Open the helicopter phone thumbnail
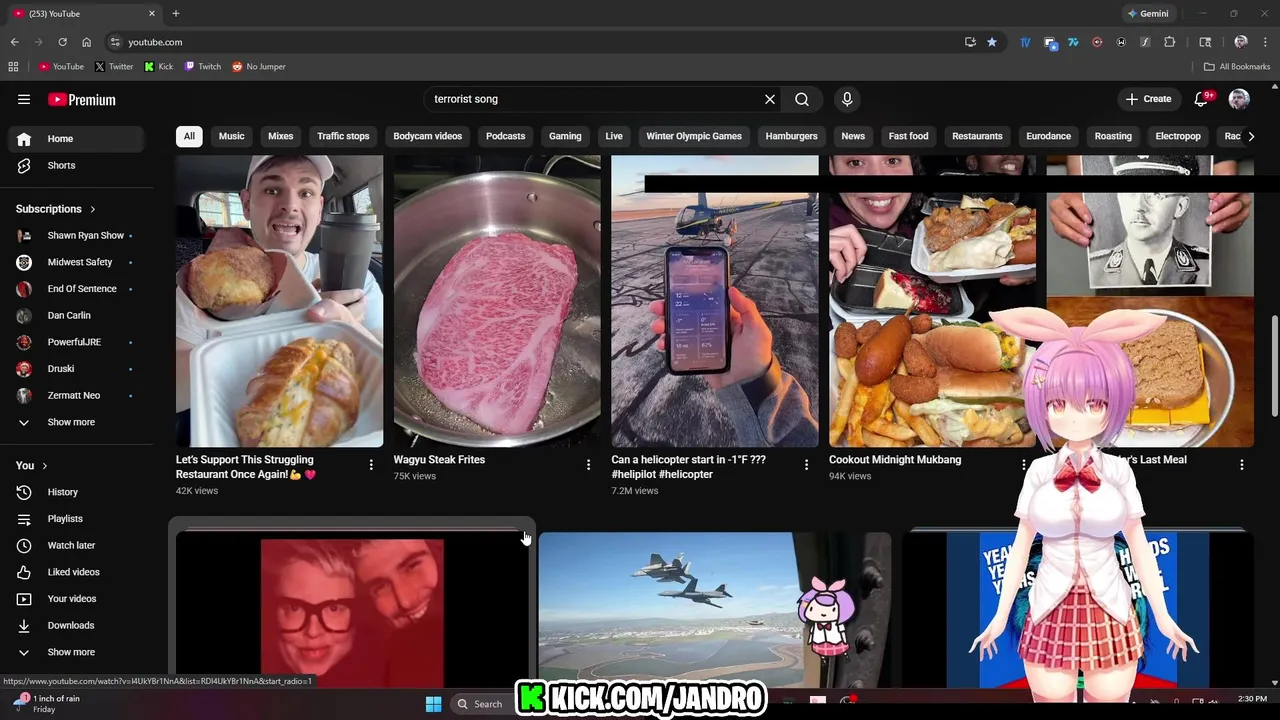 (x=715, y=300)
